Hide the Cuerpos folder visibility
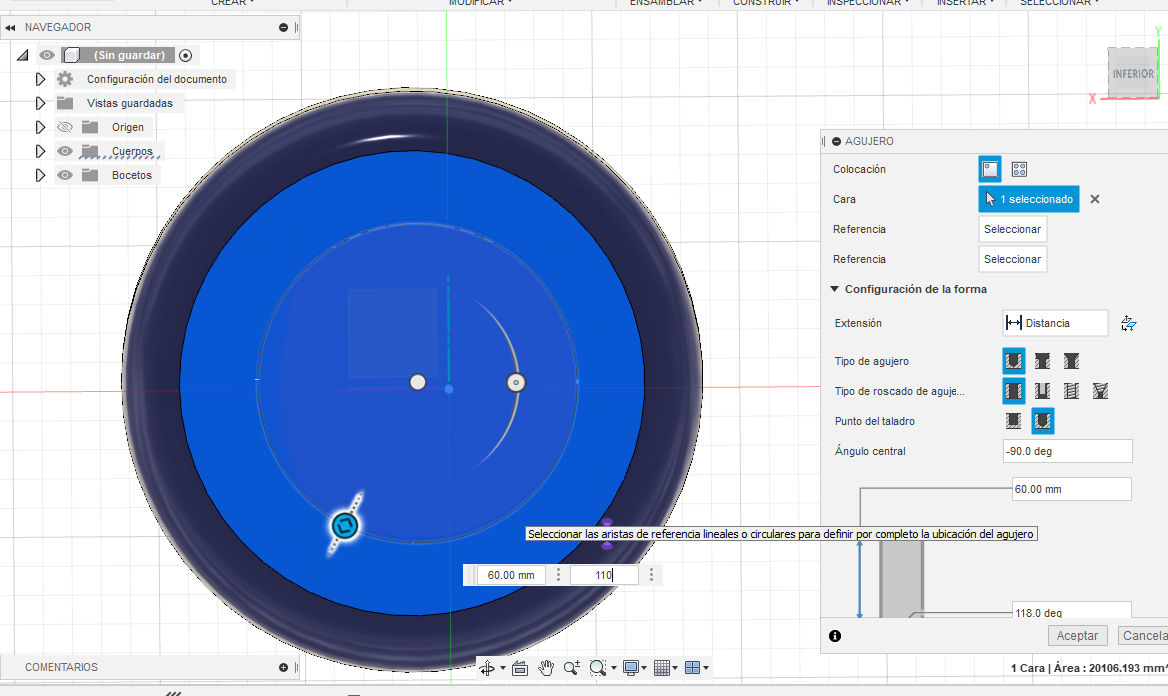Image resolution: width=1168 pixels, height=696 pixels. point(65,151)
